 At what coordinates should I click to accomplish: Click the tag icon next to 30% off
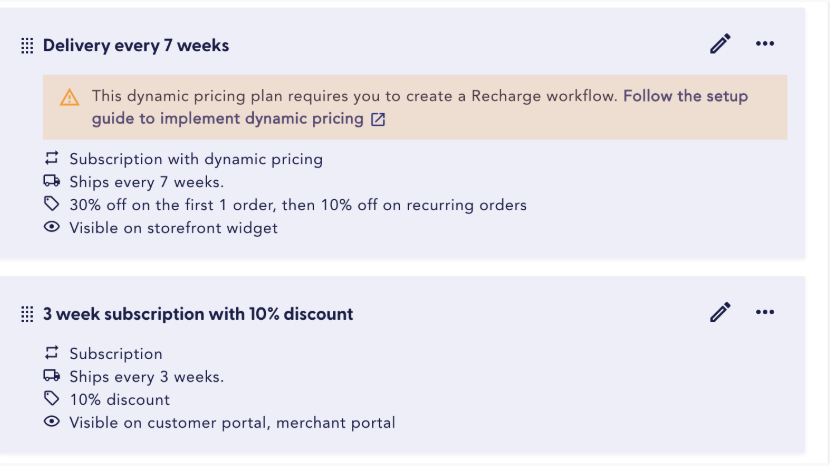coord(51,203)
